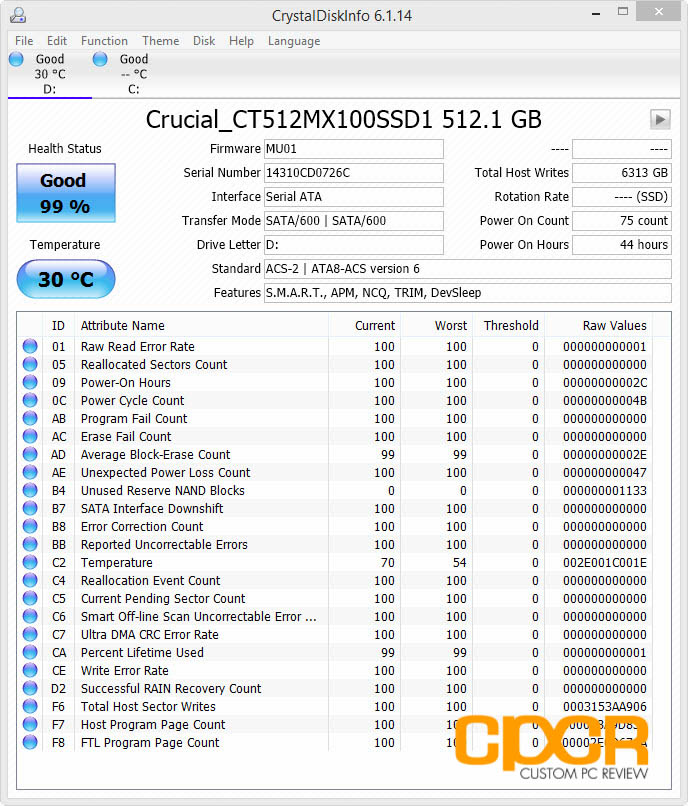Click the status icon for Successful RAIN Recovery Count

pos(30,688)
